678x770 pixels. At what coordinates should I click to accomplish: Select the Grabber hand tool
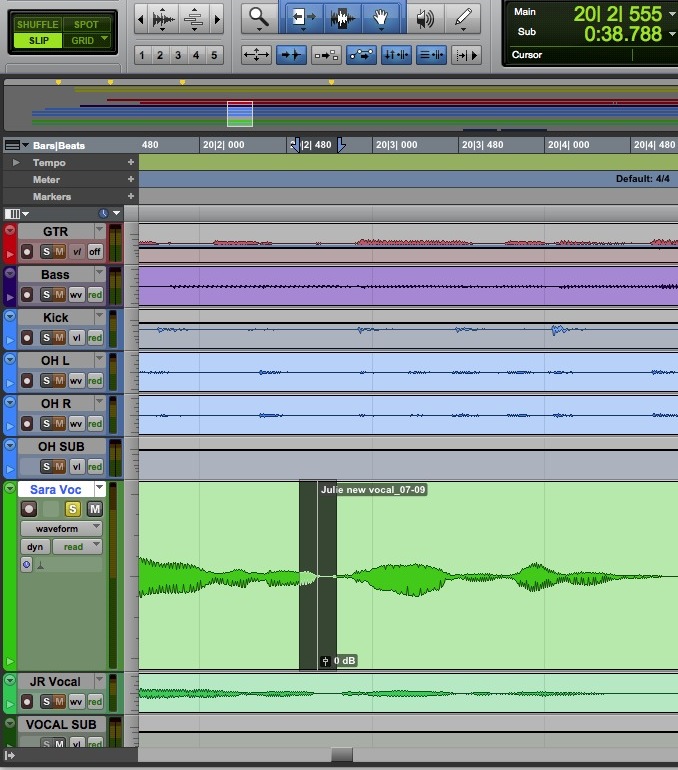click(x=380, y=18)
